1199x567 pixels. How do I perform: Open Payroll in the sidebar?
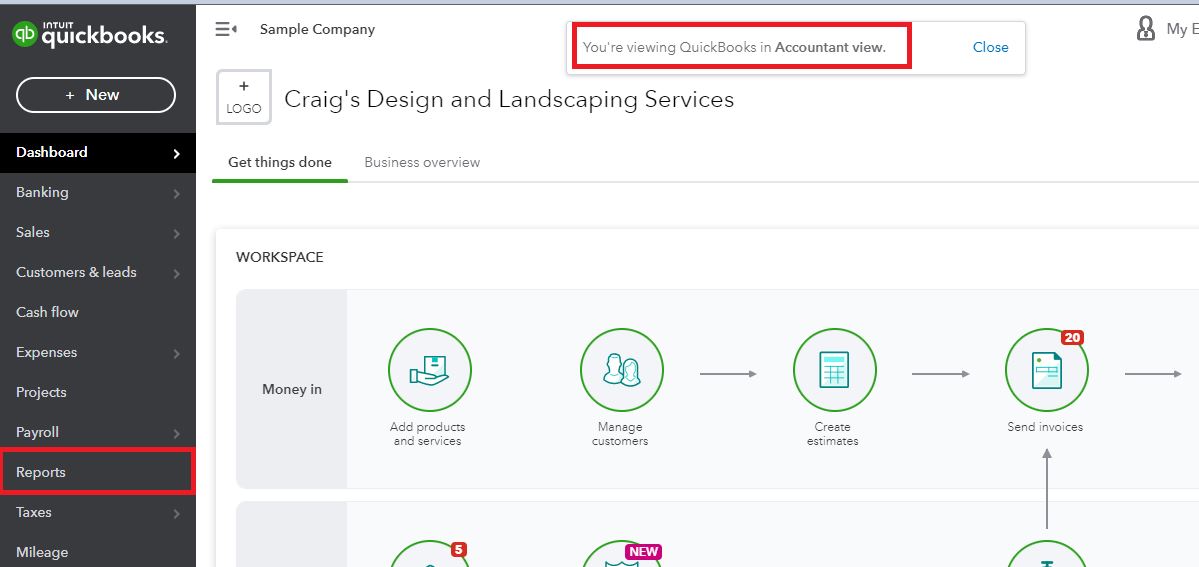[98, 432]
